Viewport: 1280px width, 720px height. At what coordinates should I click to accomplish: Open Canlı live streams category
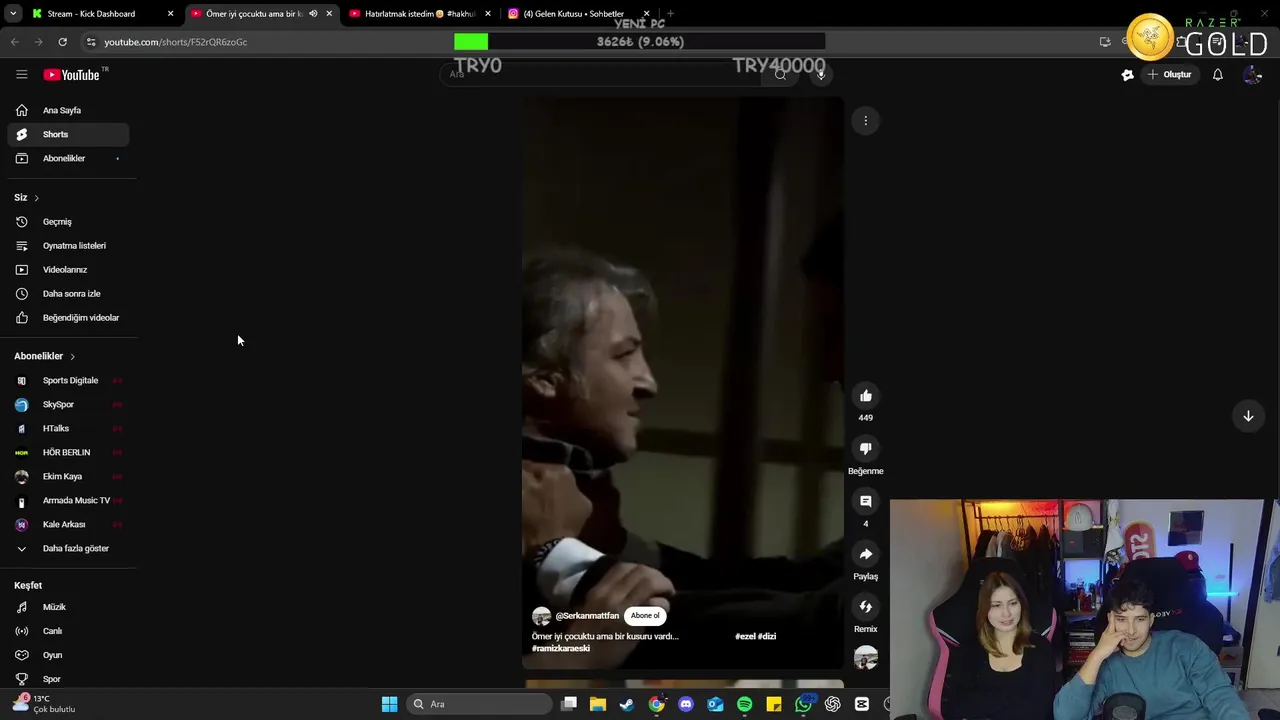tap(68, 631)
